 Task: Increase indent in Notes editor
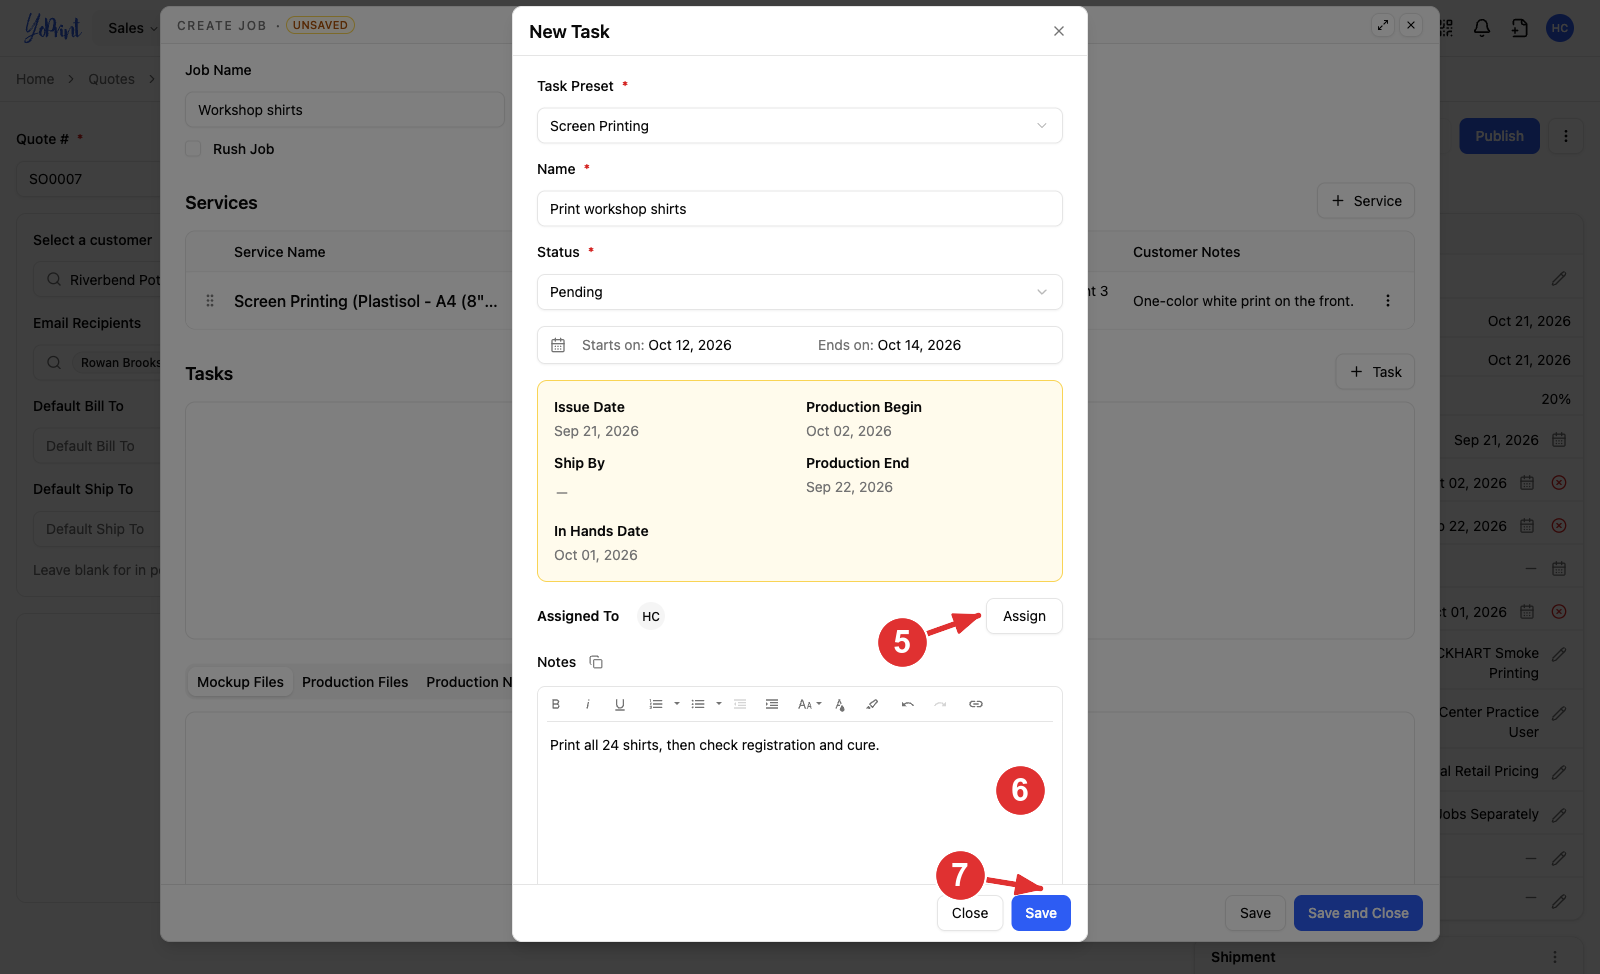(x=772, y=704)
